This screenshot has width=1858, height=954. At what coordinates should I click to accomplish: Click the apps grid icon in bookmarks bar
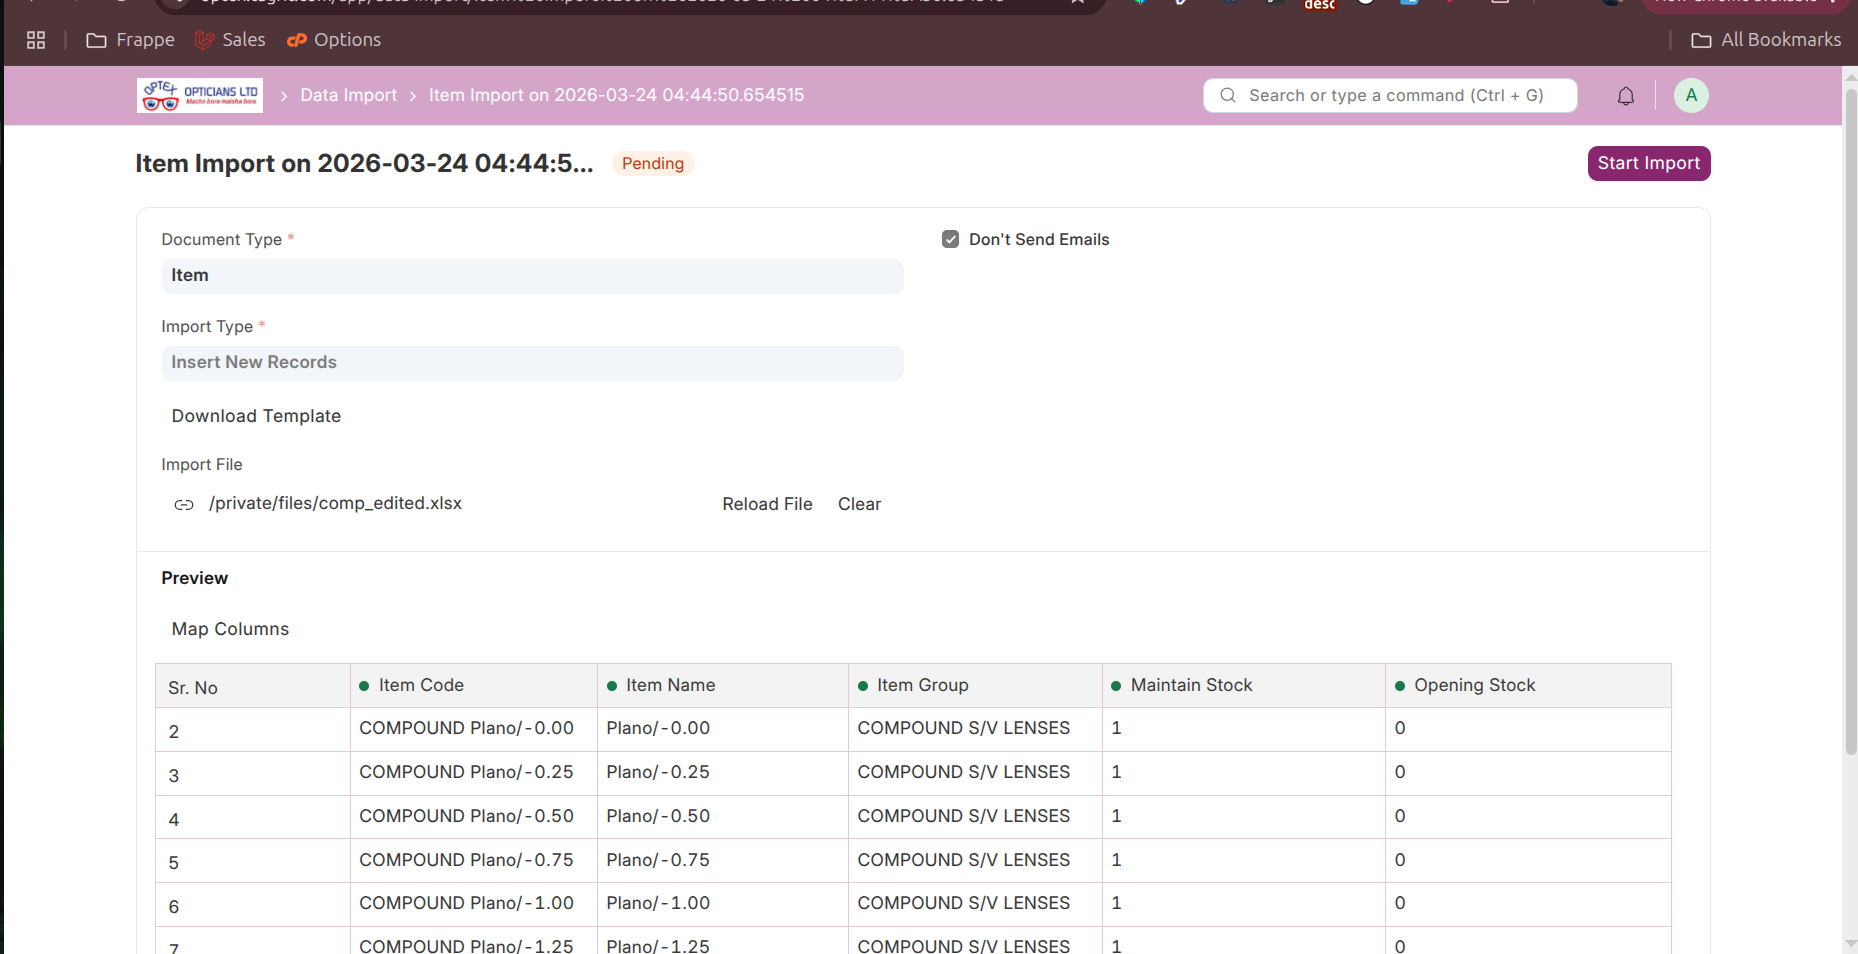click(x=36, y=40)
